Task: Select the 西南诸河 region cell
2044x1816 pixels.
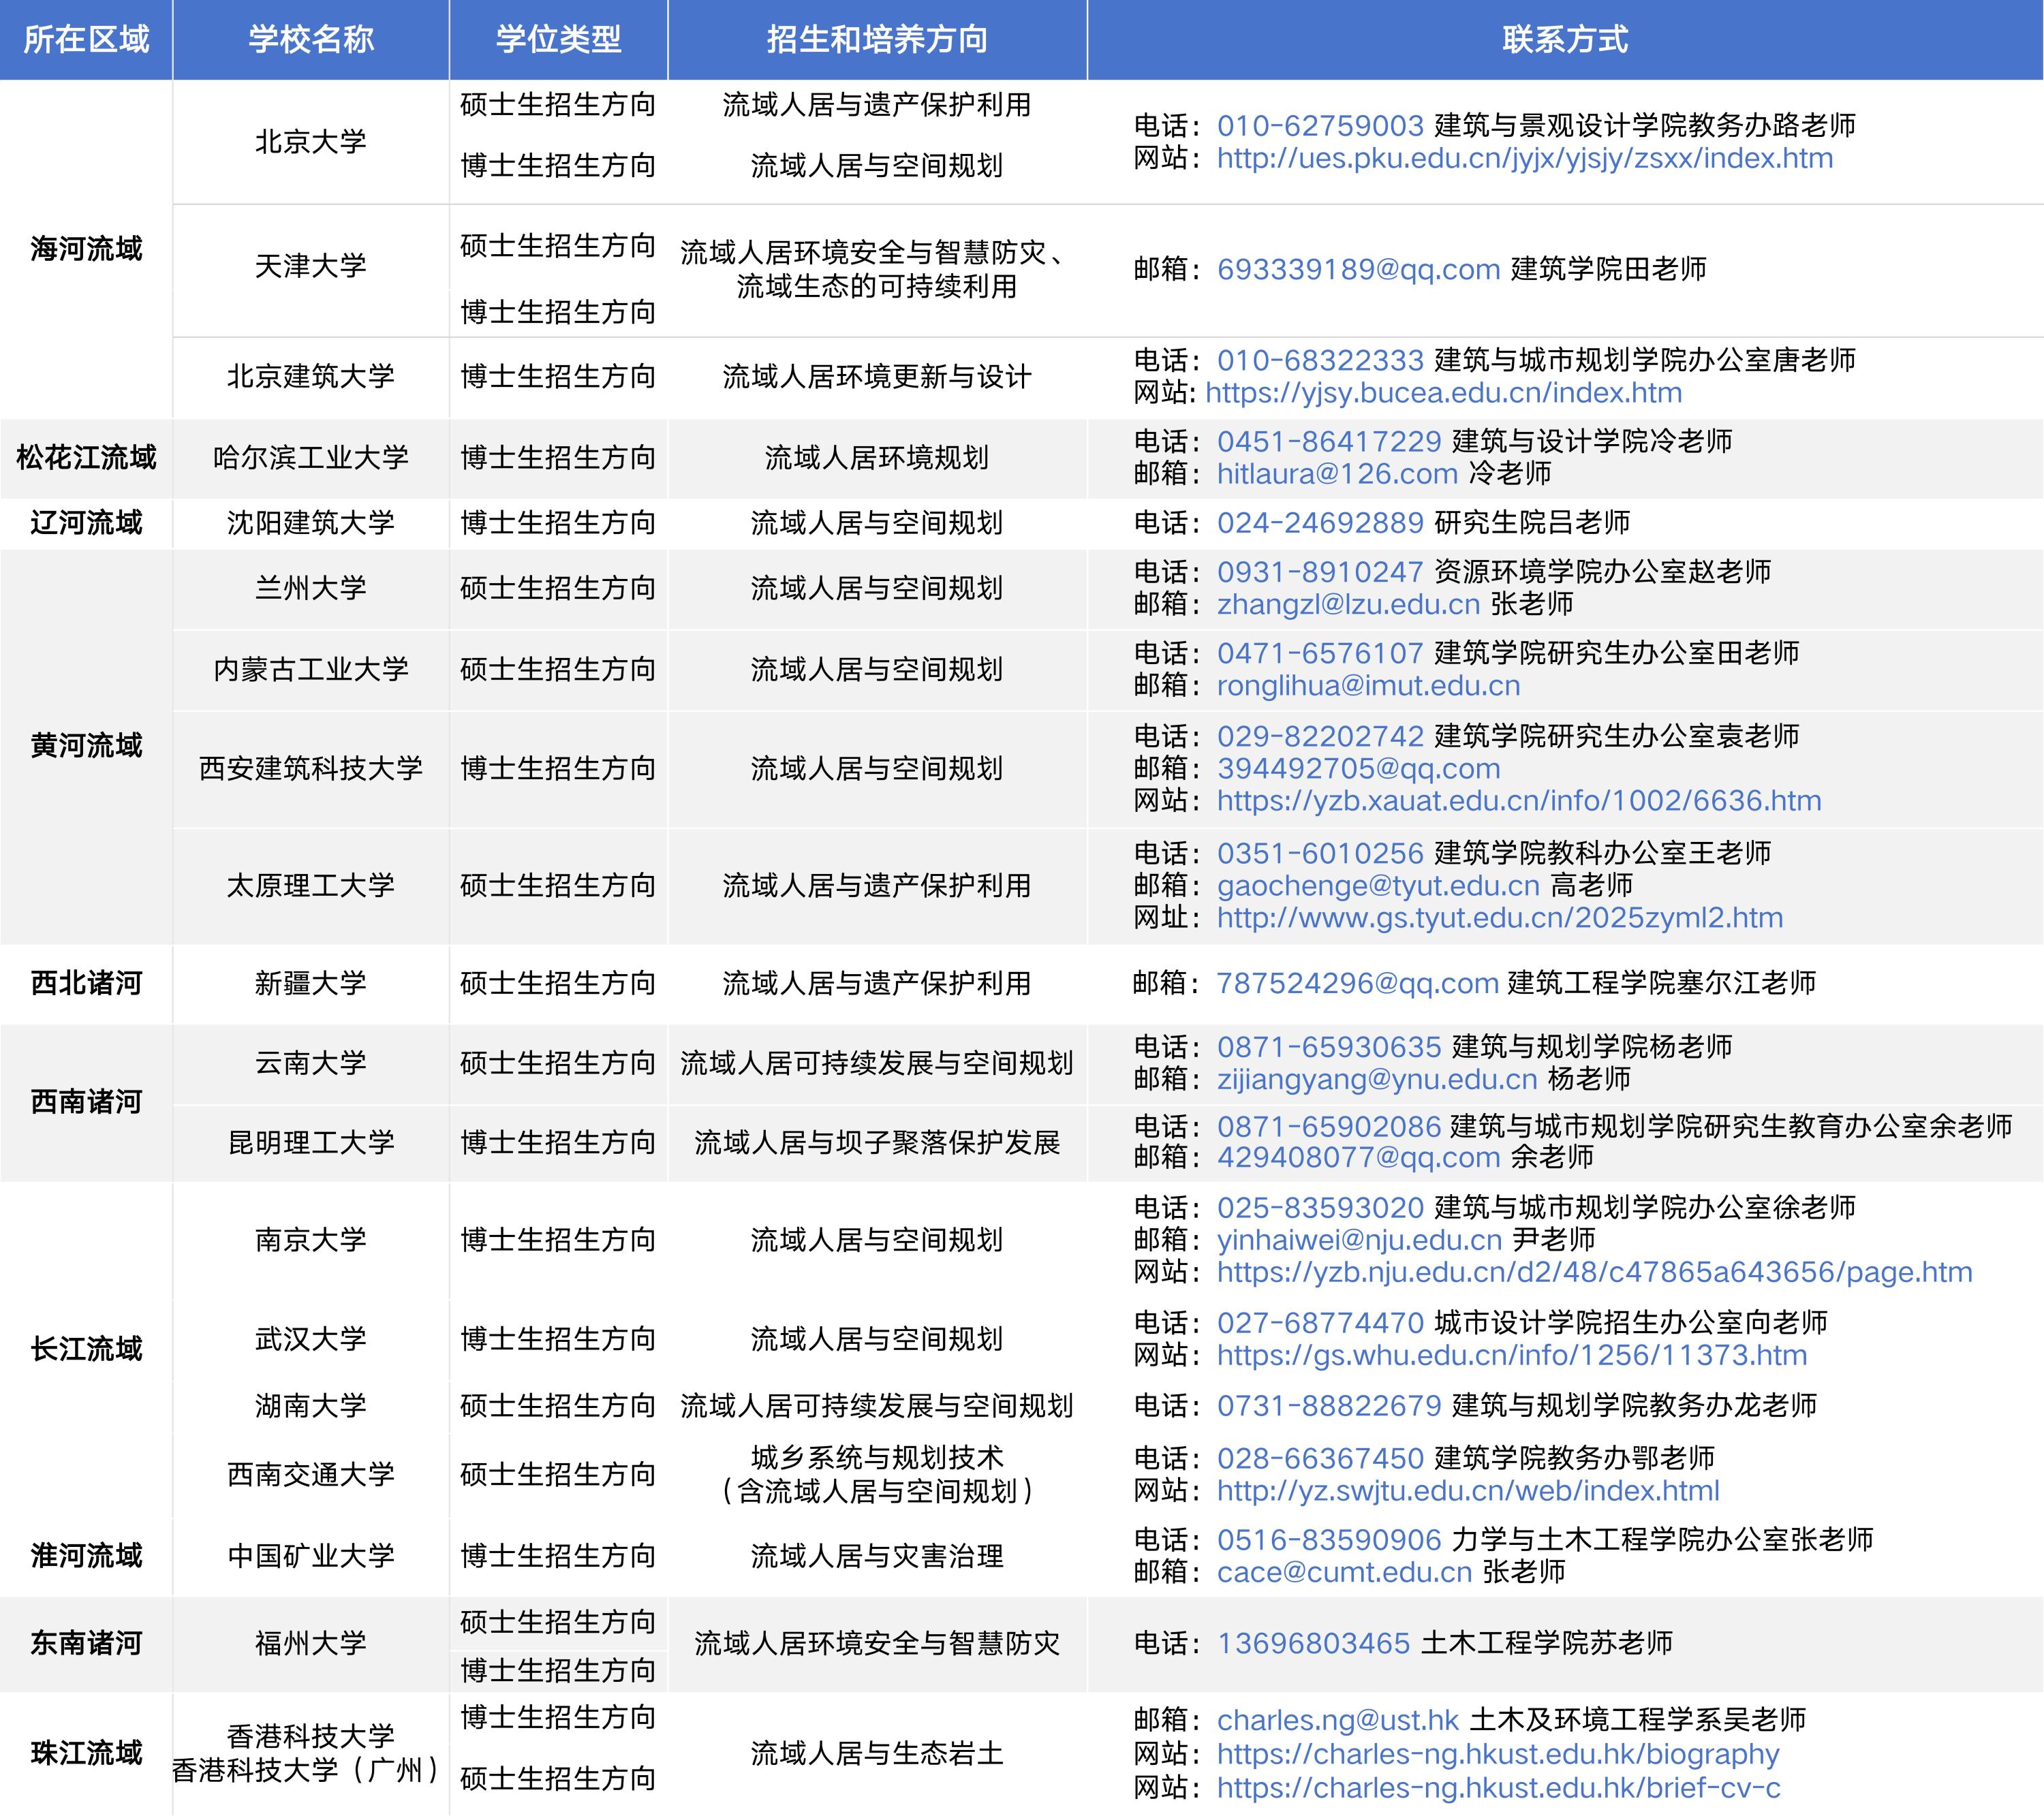Action: tap(86, 1102)
